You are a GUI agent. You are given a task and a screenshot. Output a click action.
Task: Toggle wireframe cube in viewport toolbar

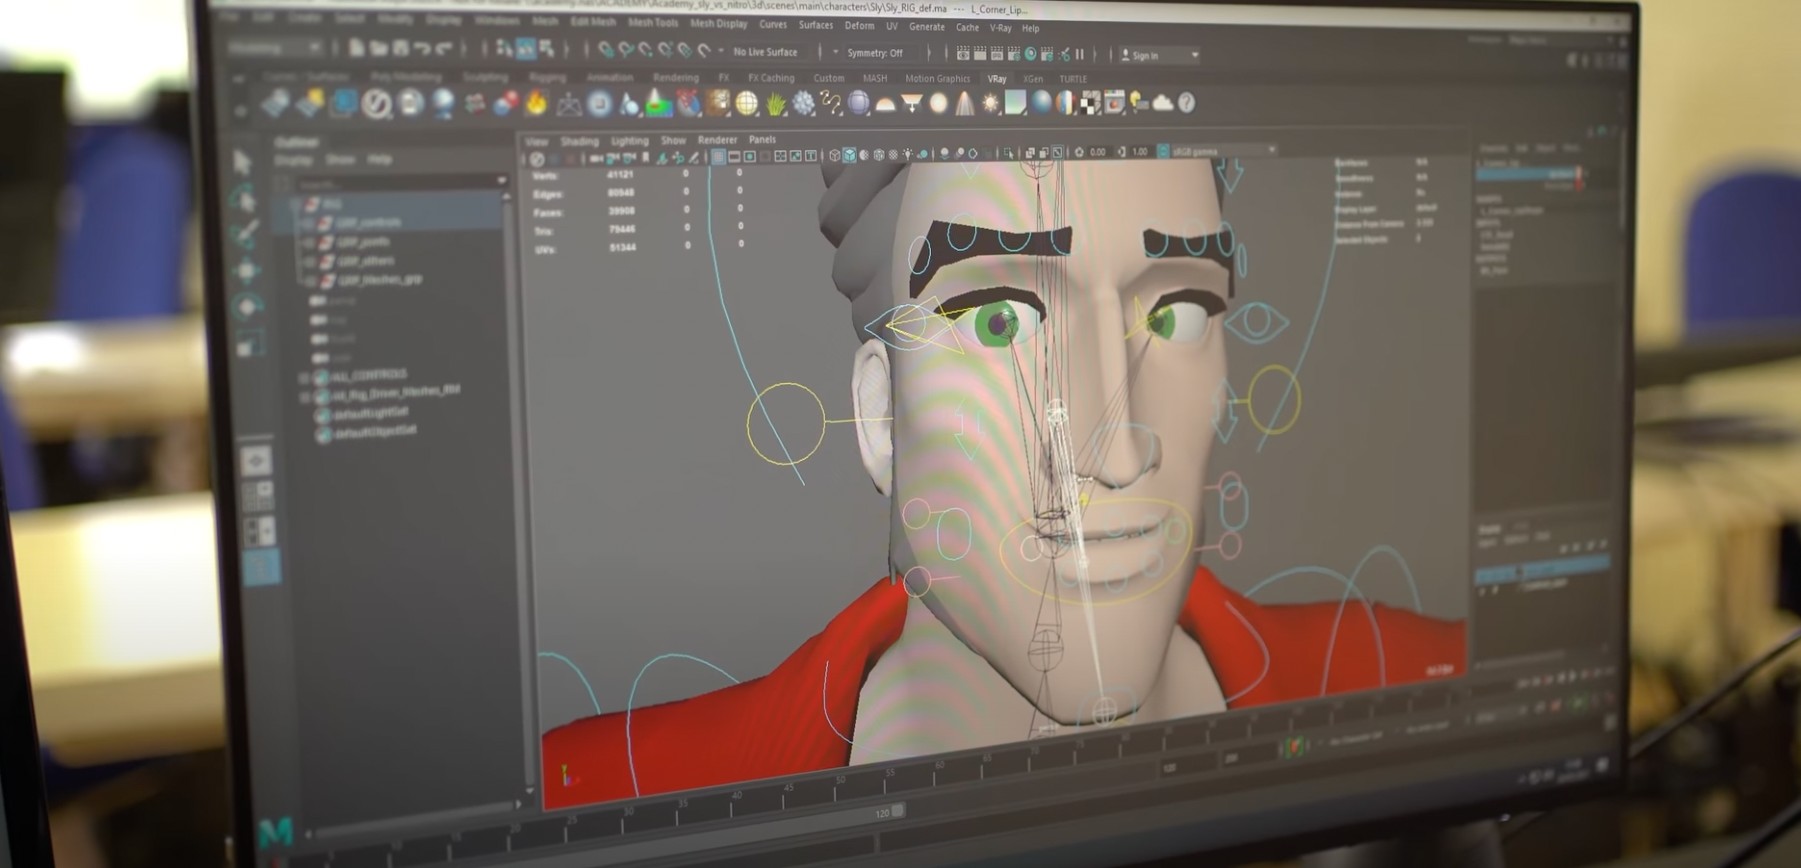point(834,155)
